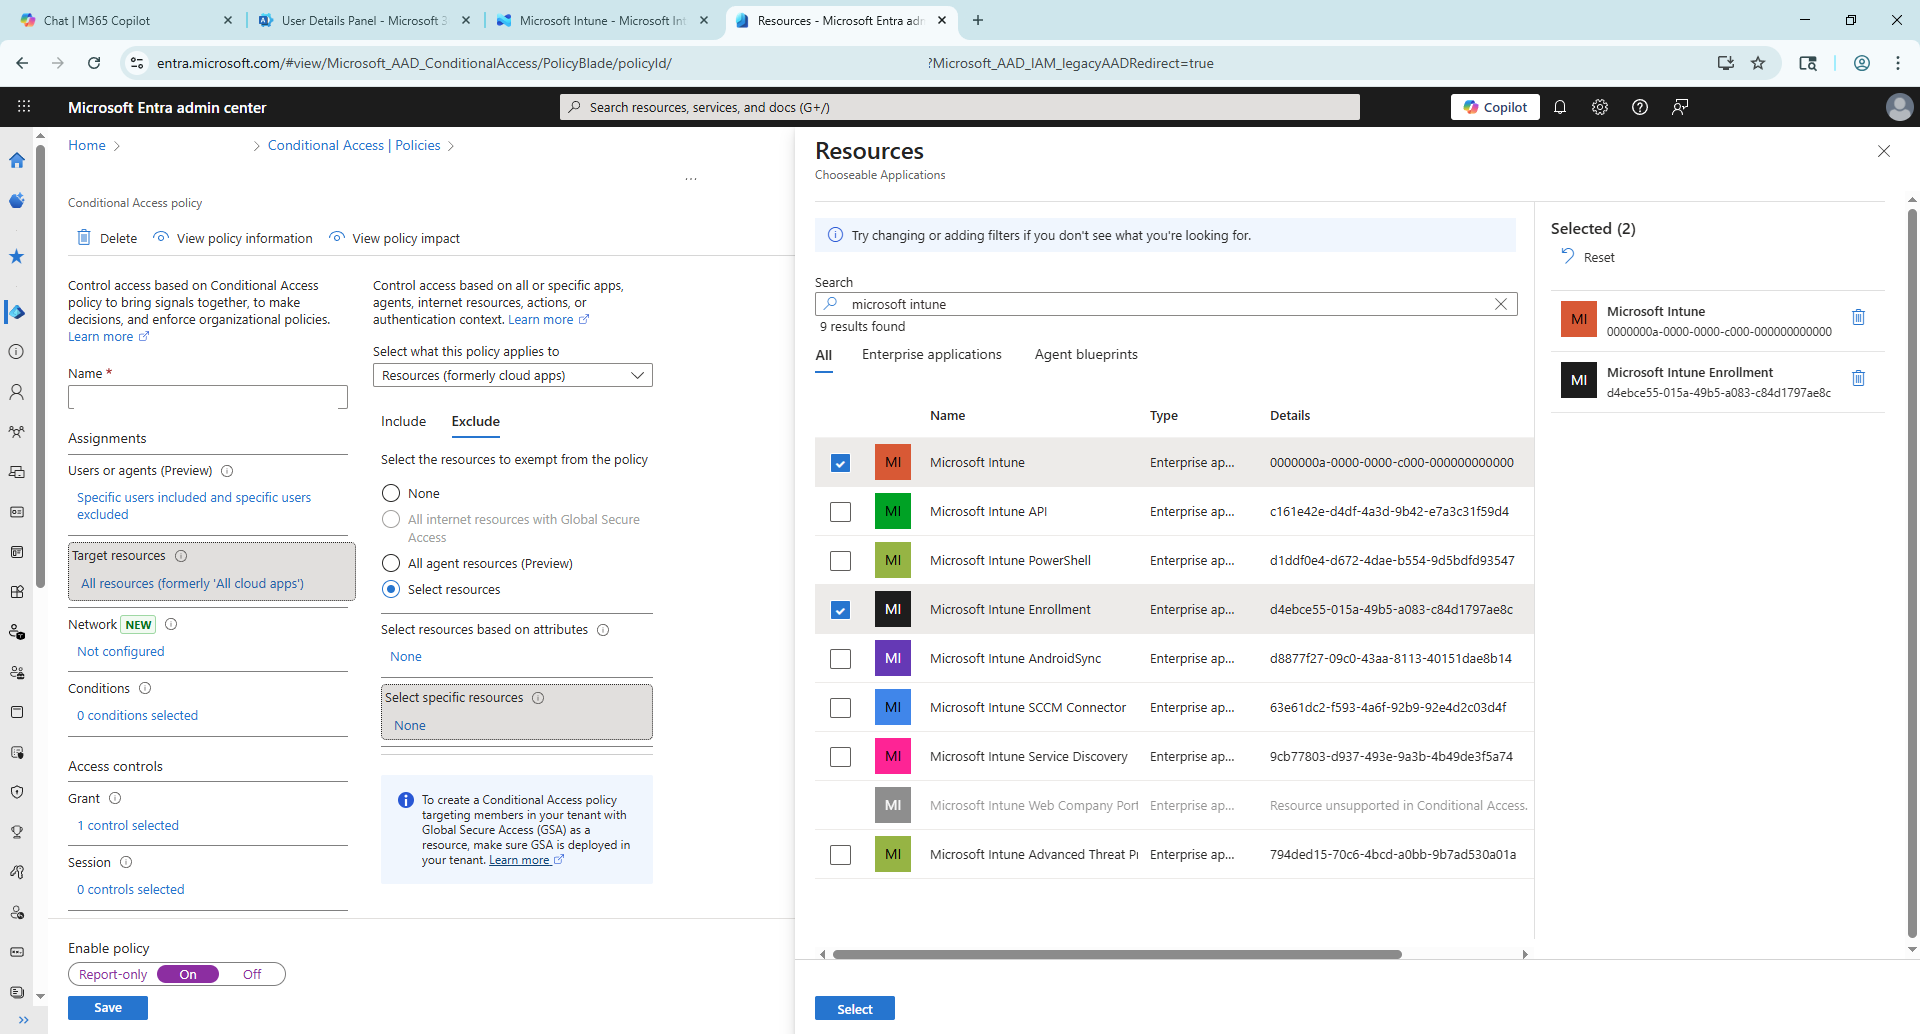The width and height of the screenshot is (1920, 1034).
Task: Open Copilot from the top bar
Action: (x=1494, y=107)
